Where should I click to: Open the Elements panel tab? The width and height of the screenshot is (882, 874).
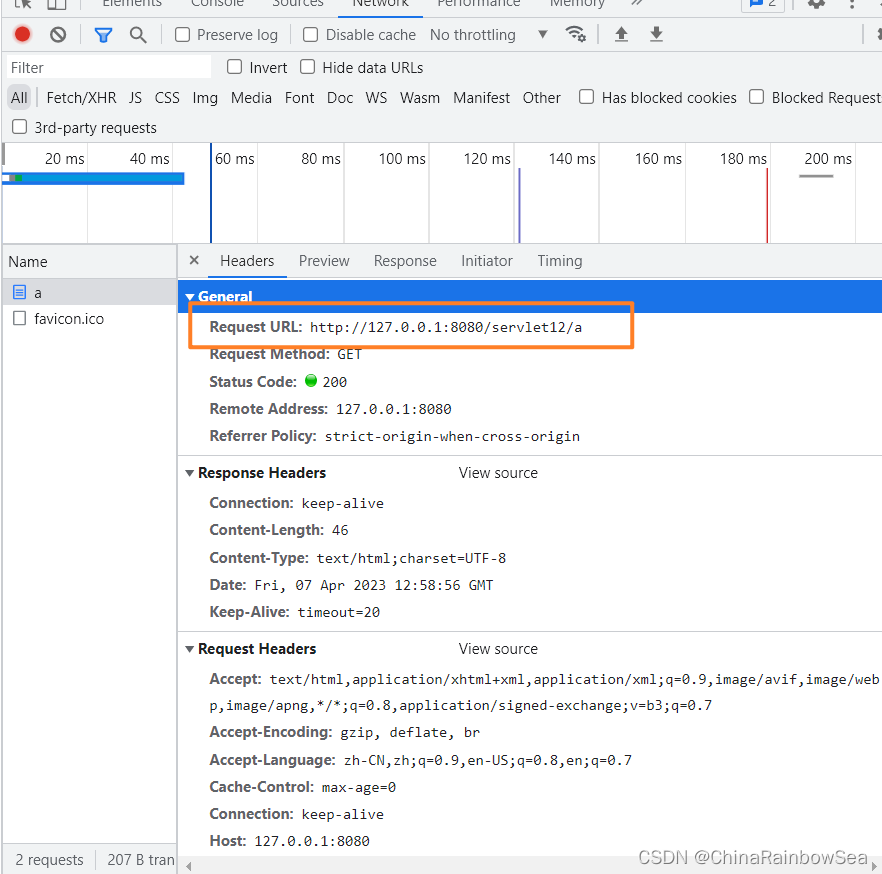click(132, 4)
